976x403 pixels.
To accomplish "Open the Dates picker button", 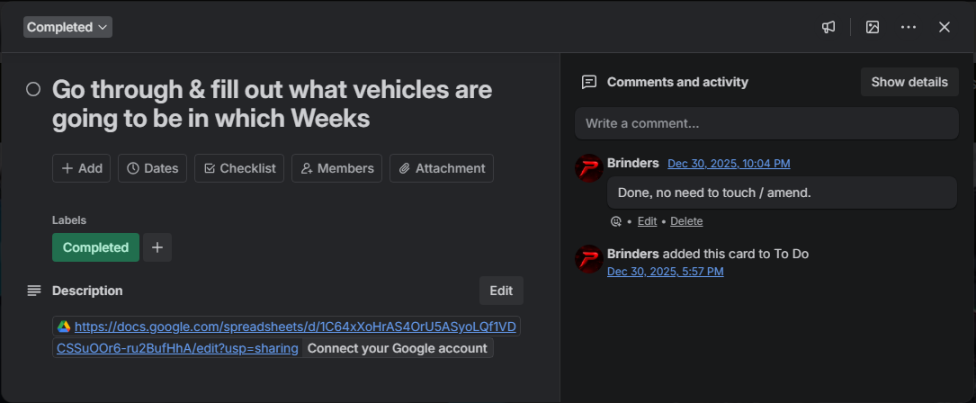I will [x=152, y=168].
